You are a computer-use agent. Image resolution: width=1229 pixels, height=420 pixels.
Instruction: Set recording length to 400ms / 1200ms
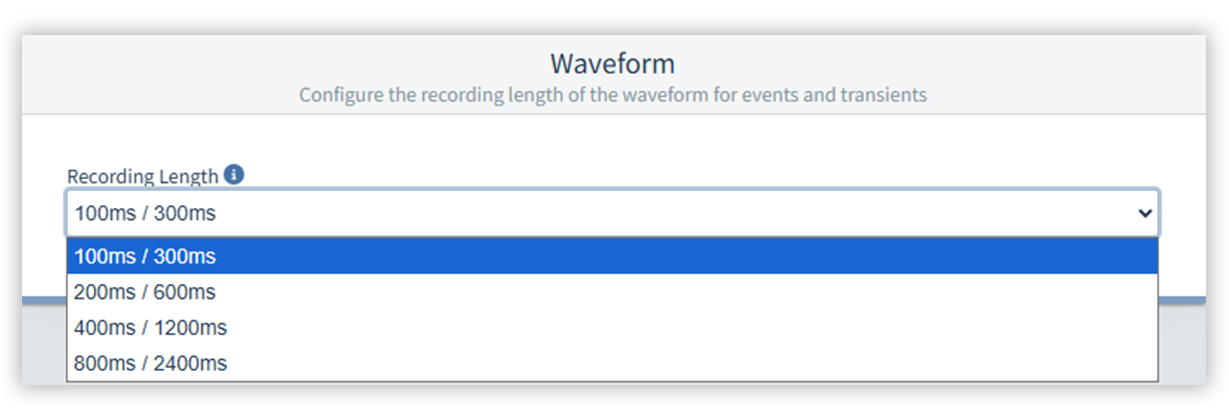[150, 328]
